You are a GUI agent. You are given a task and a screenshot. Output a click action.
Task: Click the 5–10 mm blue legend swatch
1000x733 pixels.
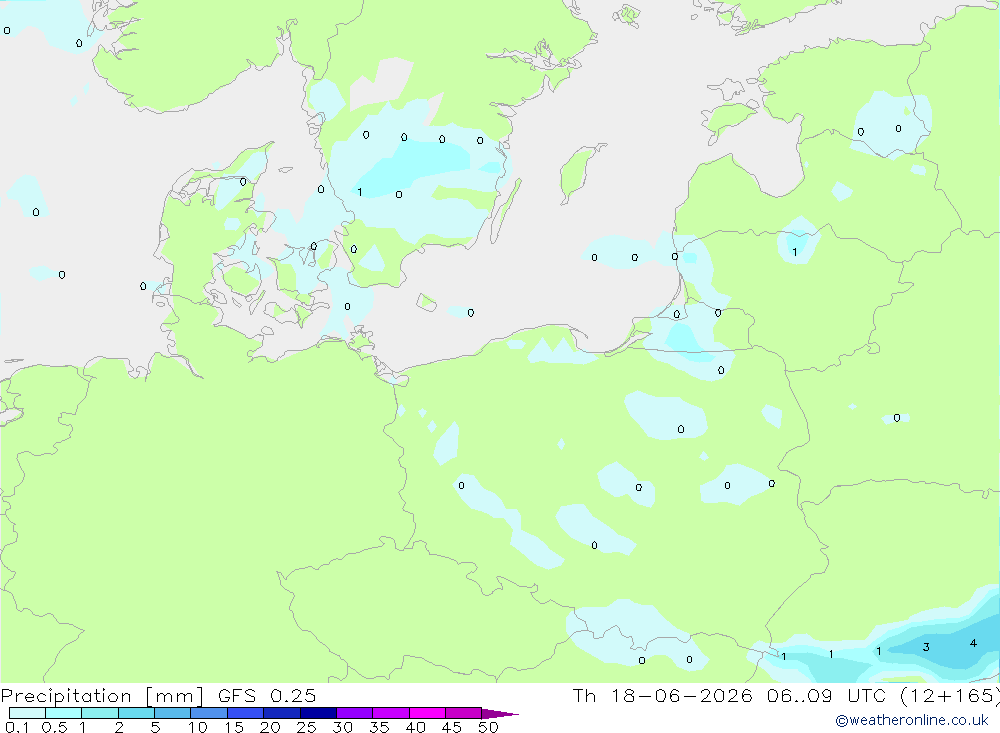pyautogui.click(x=173, y=713)
